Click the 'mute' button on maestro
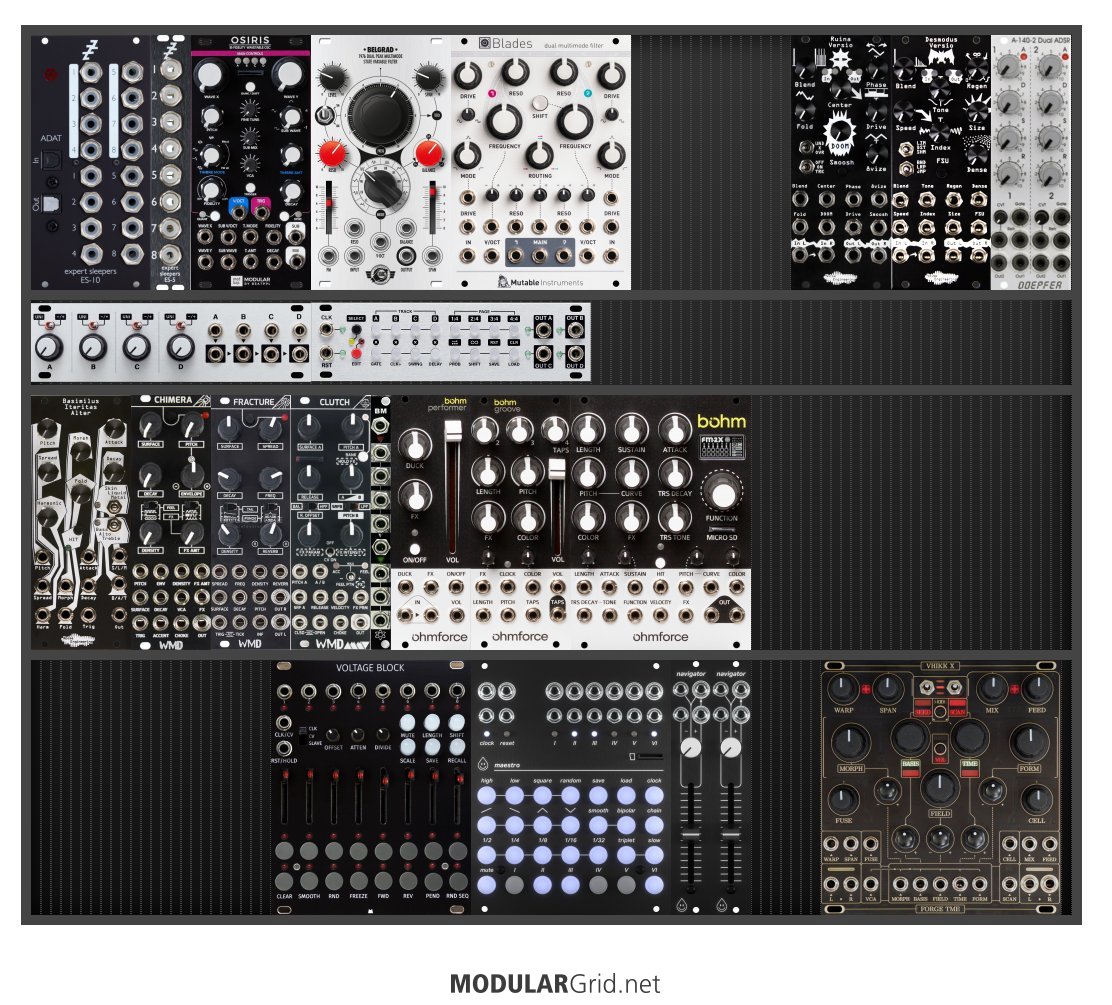The width and height of the screenshot is (1112, 1005). 486,884
